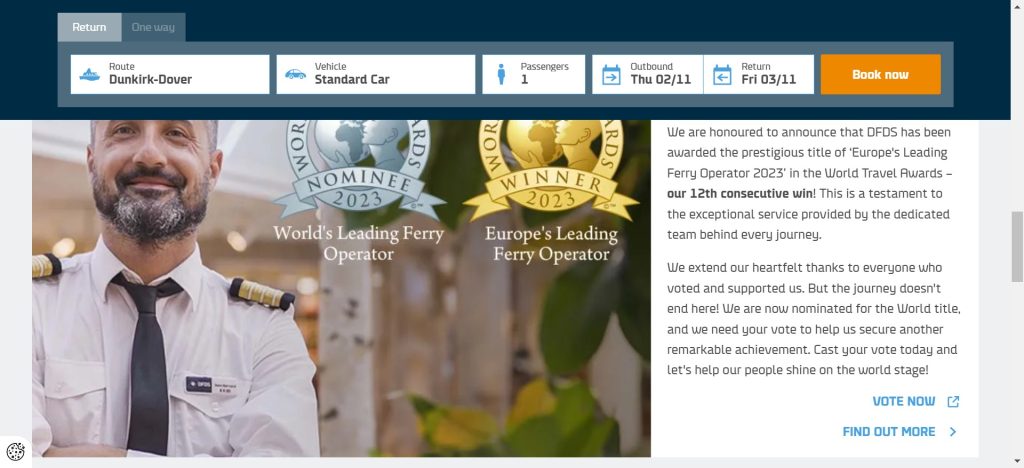Image resolution: width=1024 pixels, height=468 pixels.
Task: Click the person icon in Passengers field
Action: click(x=501, y=74)
